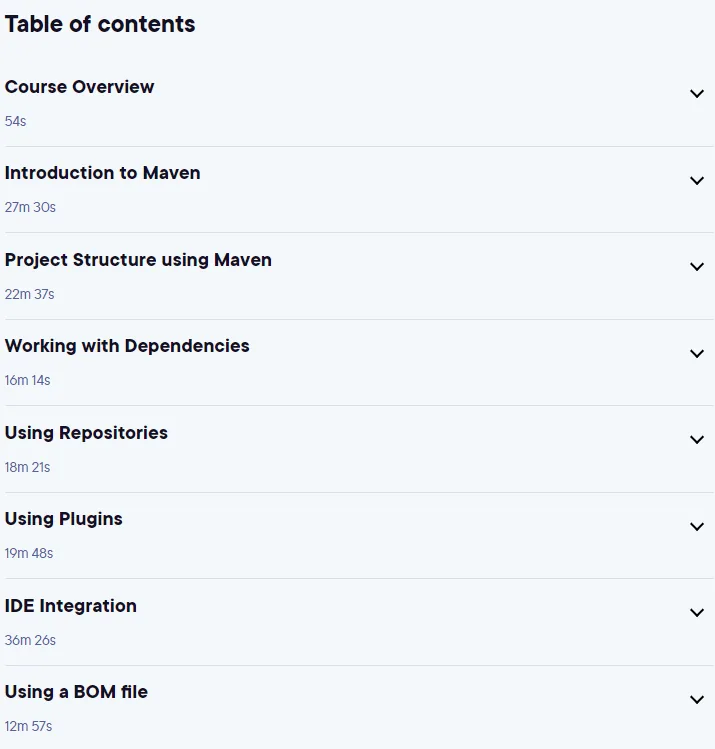Expand the Course Overview section chevron

coord(697,94)
